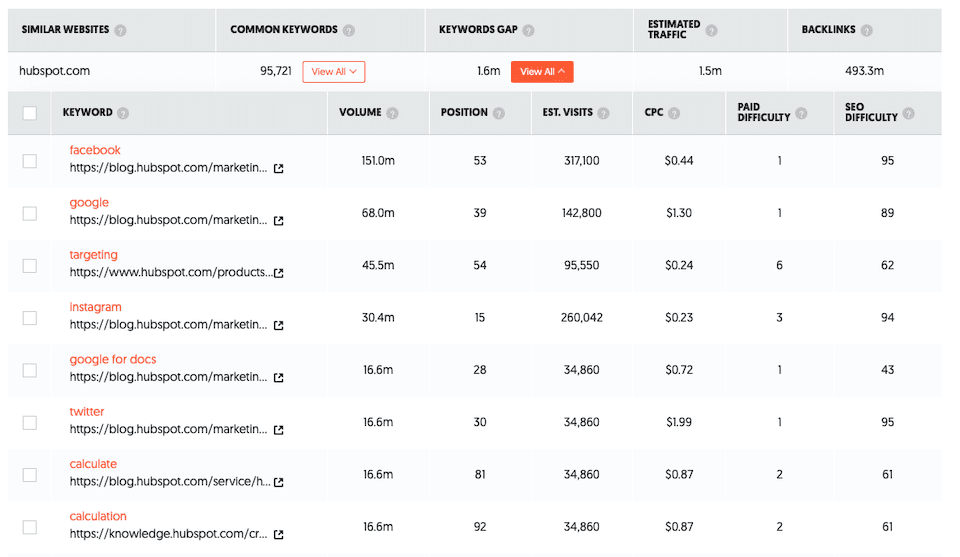Check the facebook keyword row checkbox

point(30,161)
